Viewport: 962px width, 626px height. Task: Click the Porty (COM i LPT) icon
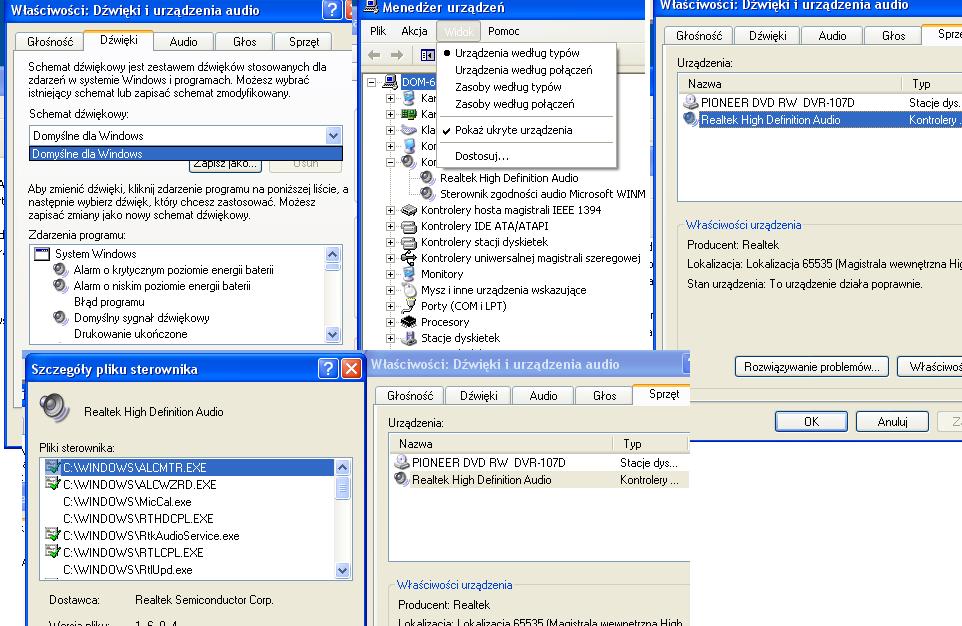coord(409,306)
